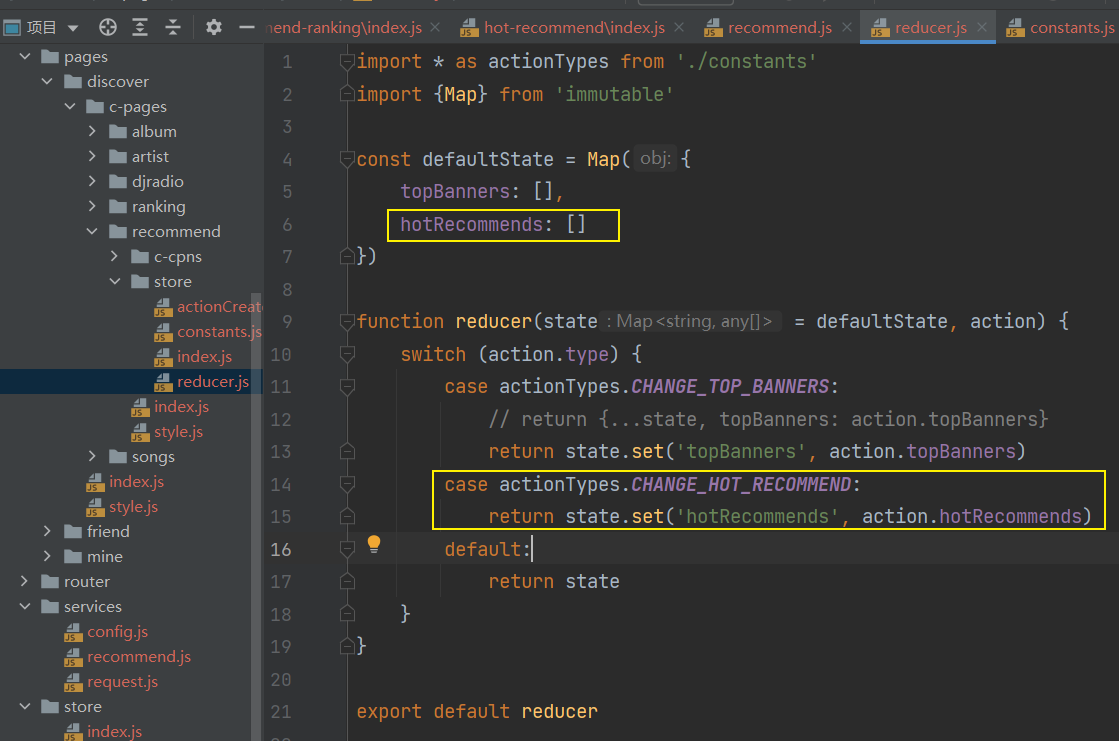Expand the router folder
This screenshot has height=741, width=1119.
pyautogui.click(x=25, y=580)
